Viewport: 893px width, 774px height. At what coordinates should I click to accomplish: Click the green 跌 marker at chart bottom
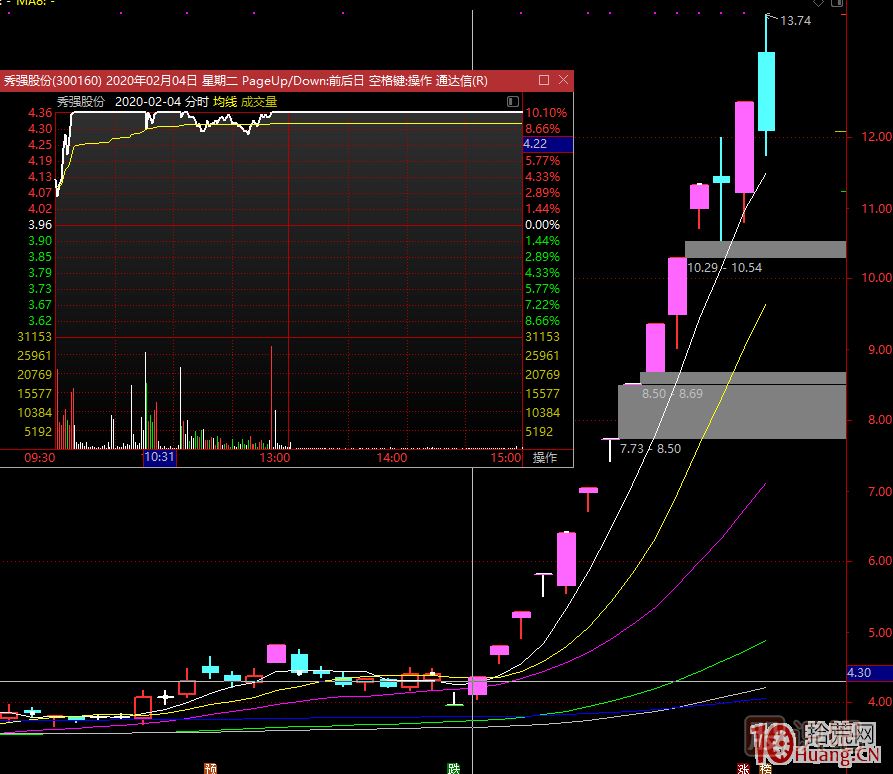pyautogui.click(x=453, y=767)
